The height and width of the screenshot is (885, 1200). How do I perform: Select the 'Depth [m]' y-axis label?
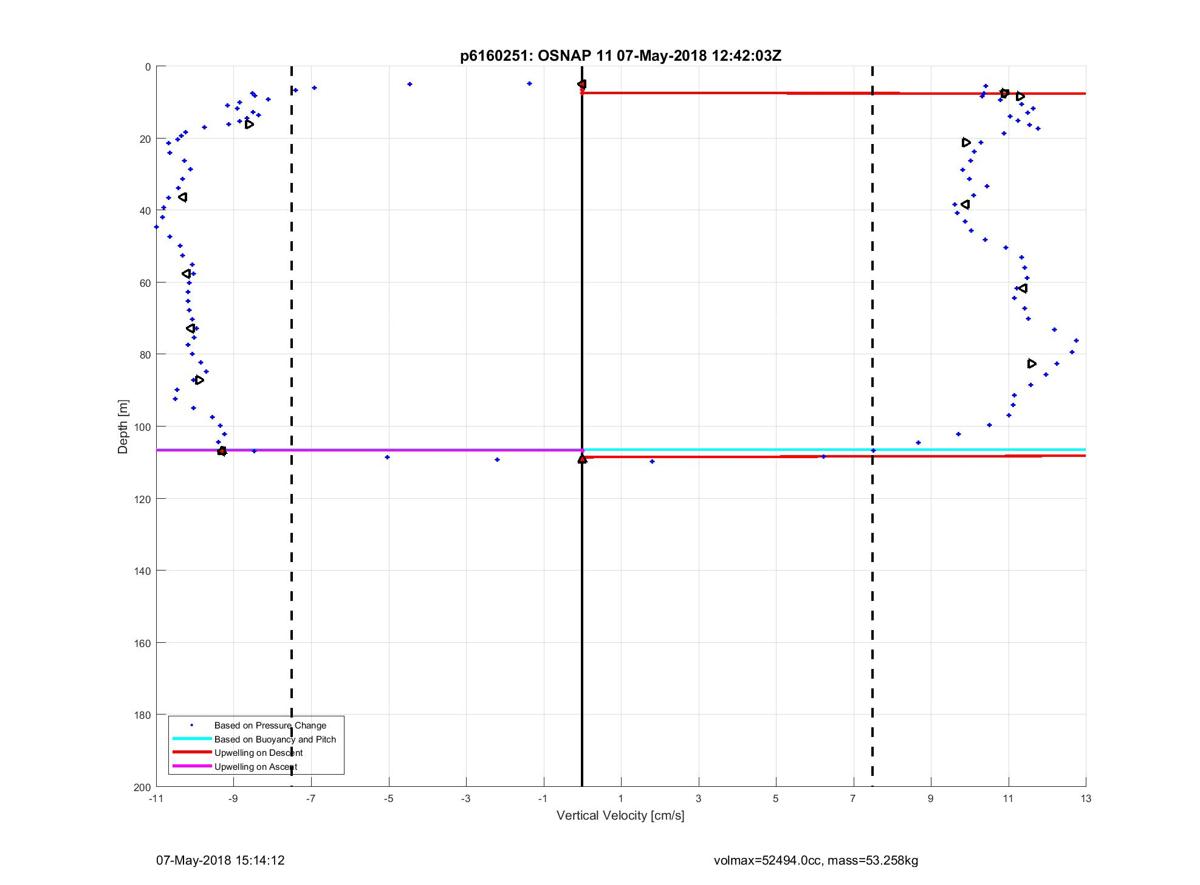(124, 427)
